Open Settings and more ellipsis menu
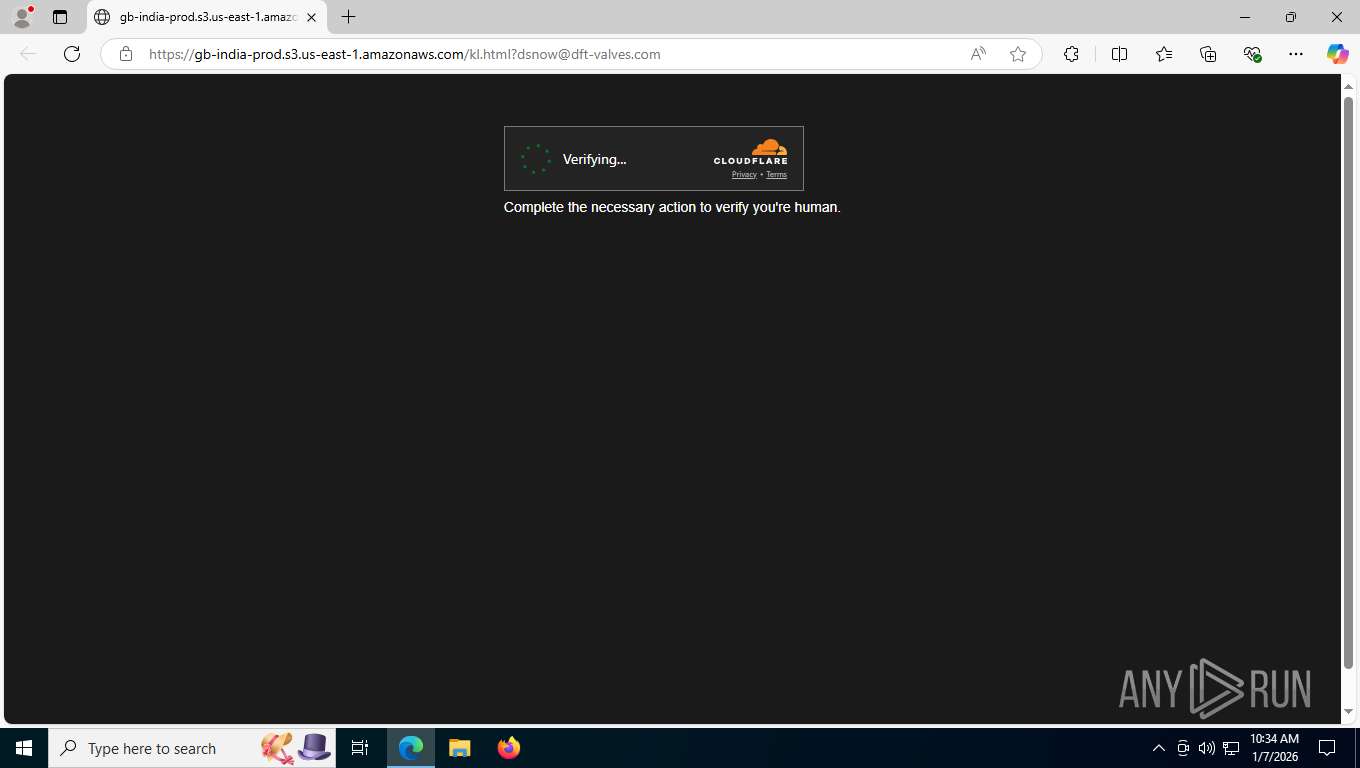This screenshot has width=1360, height=768. [1296, 54]
